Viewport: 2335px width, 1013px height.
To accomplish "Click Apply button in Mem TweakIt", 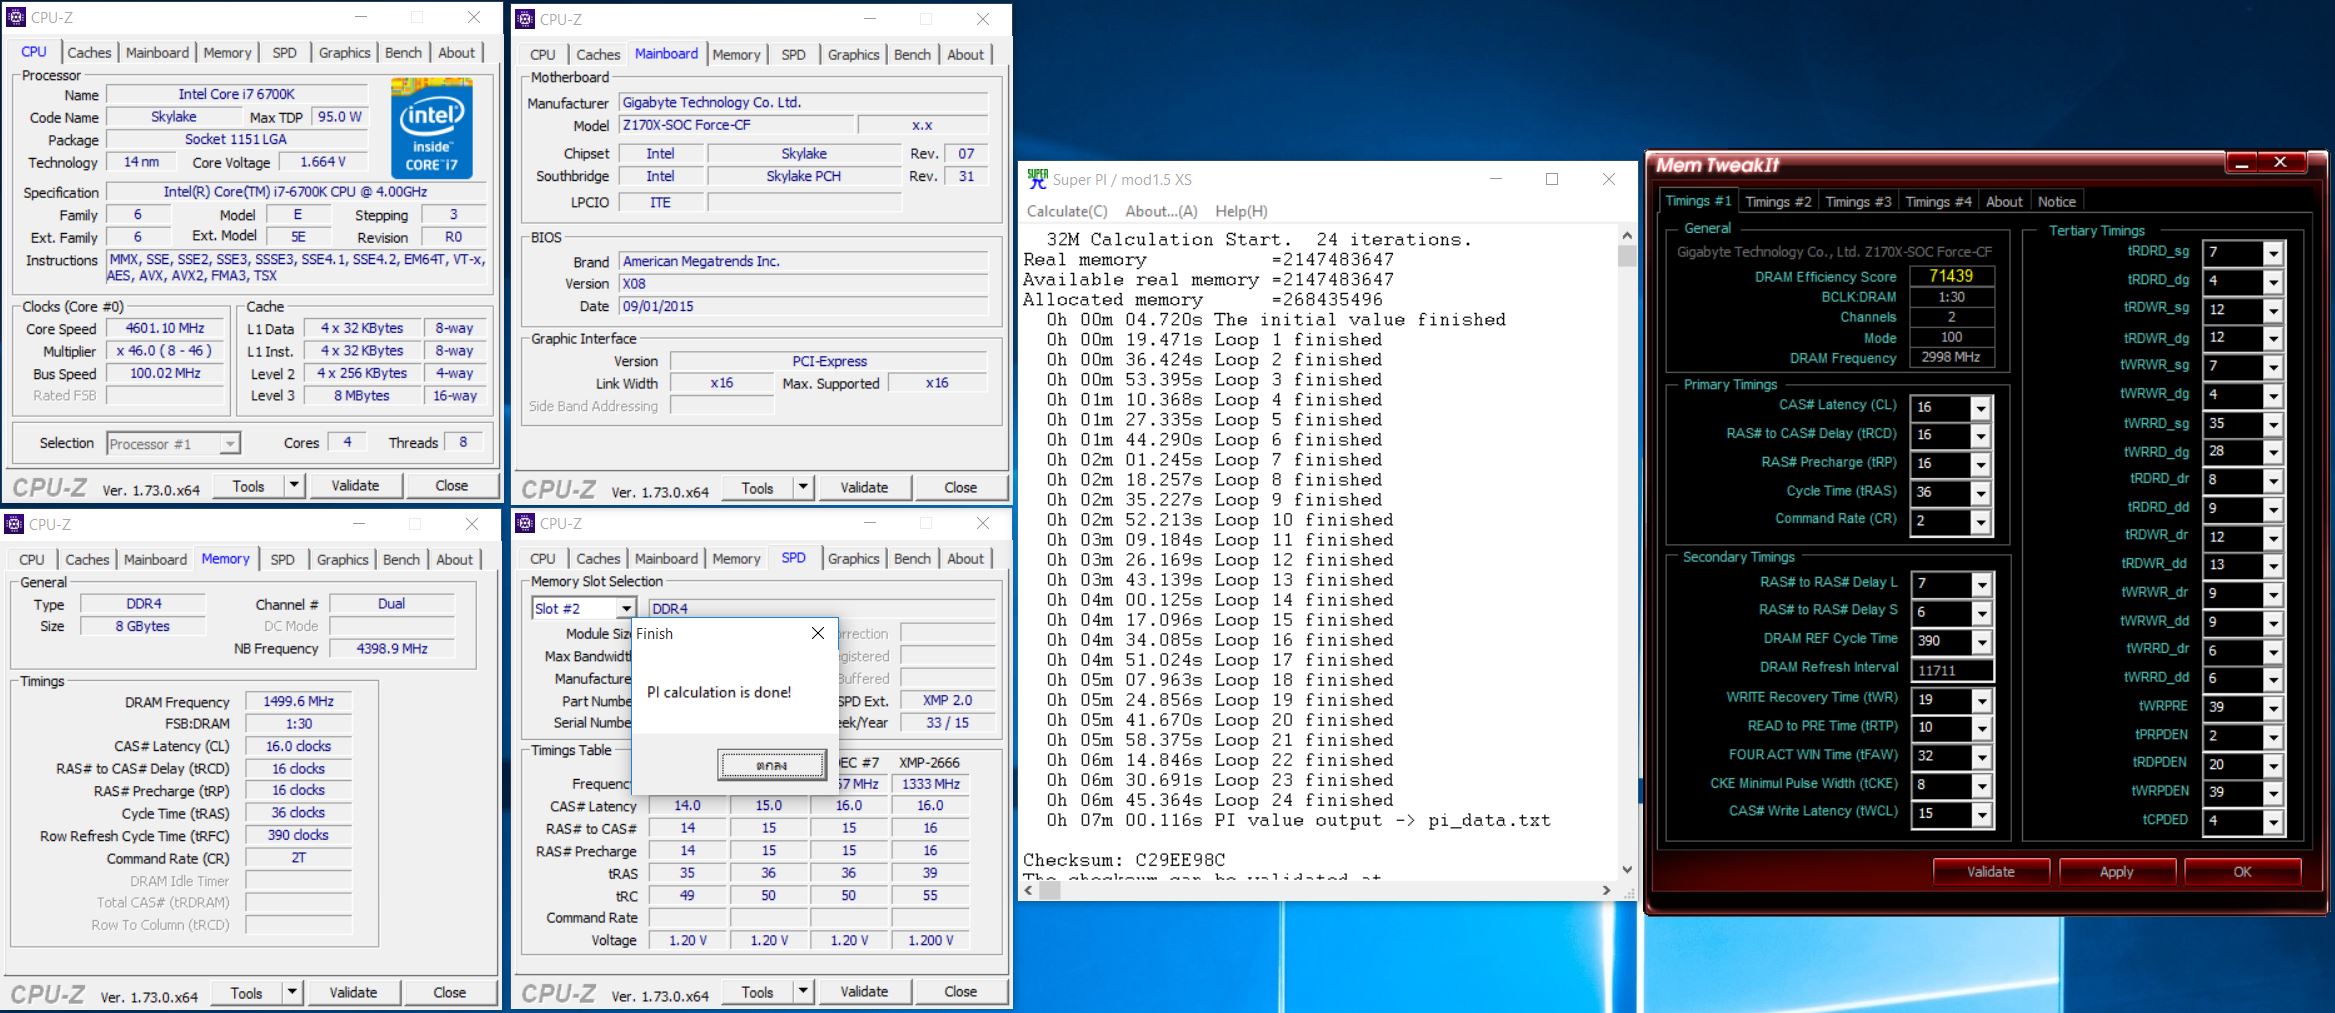I will point(2116,872).
